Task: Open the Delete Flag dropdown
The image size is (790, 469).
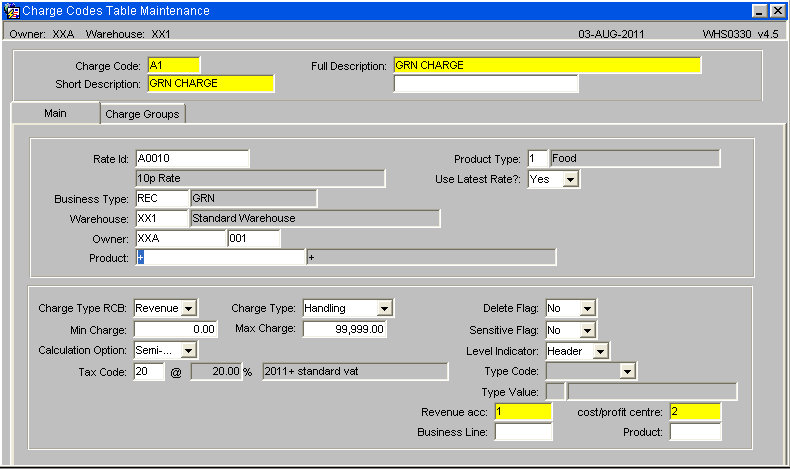Action: click(587, 308)
